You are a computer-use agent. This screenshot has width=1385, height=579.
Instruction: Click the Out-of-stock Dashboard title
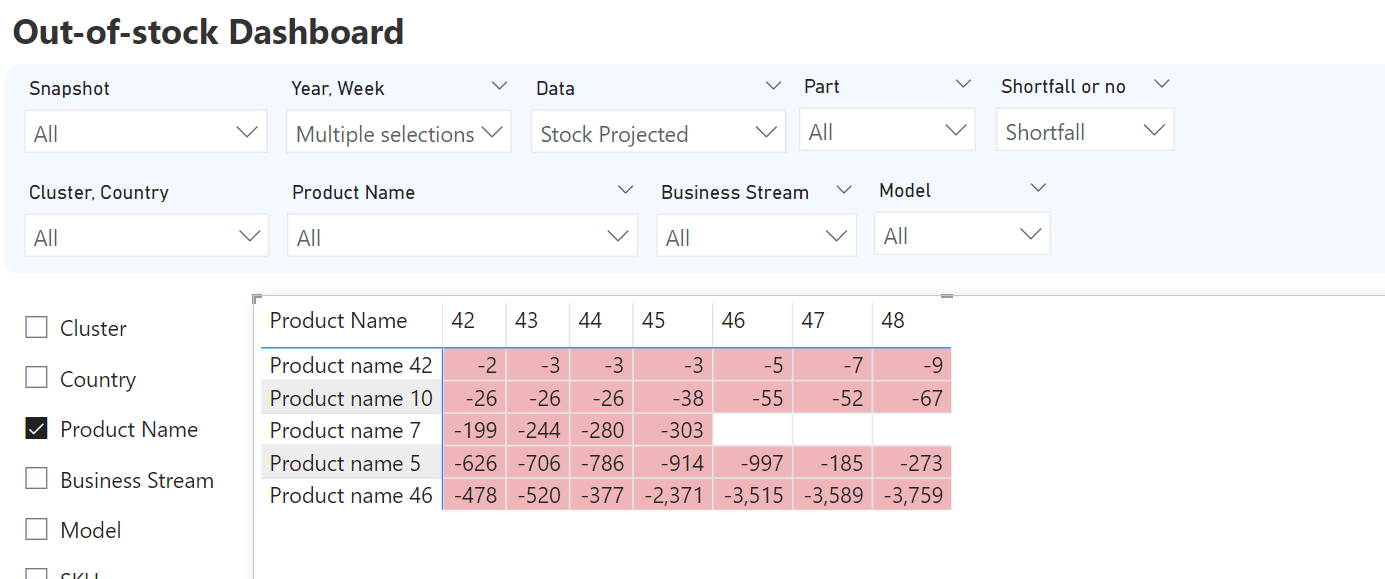click(208, 32)
